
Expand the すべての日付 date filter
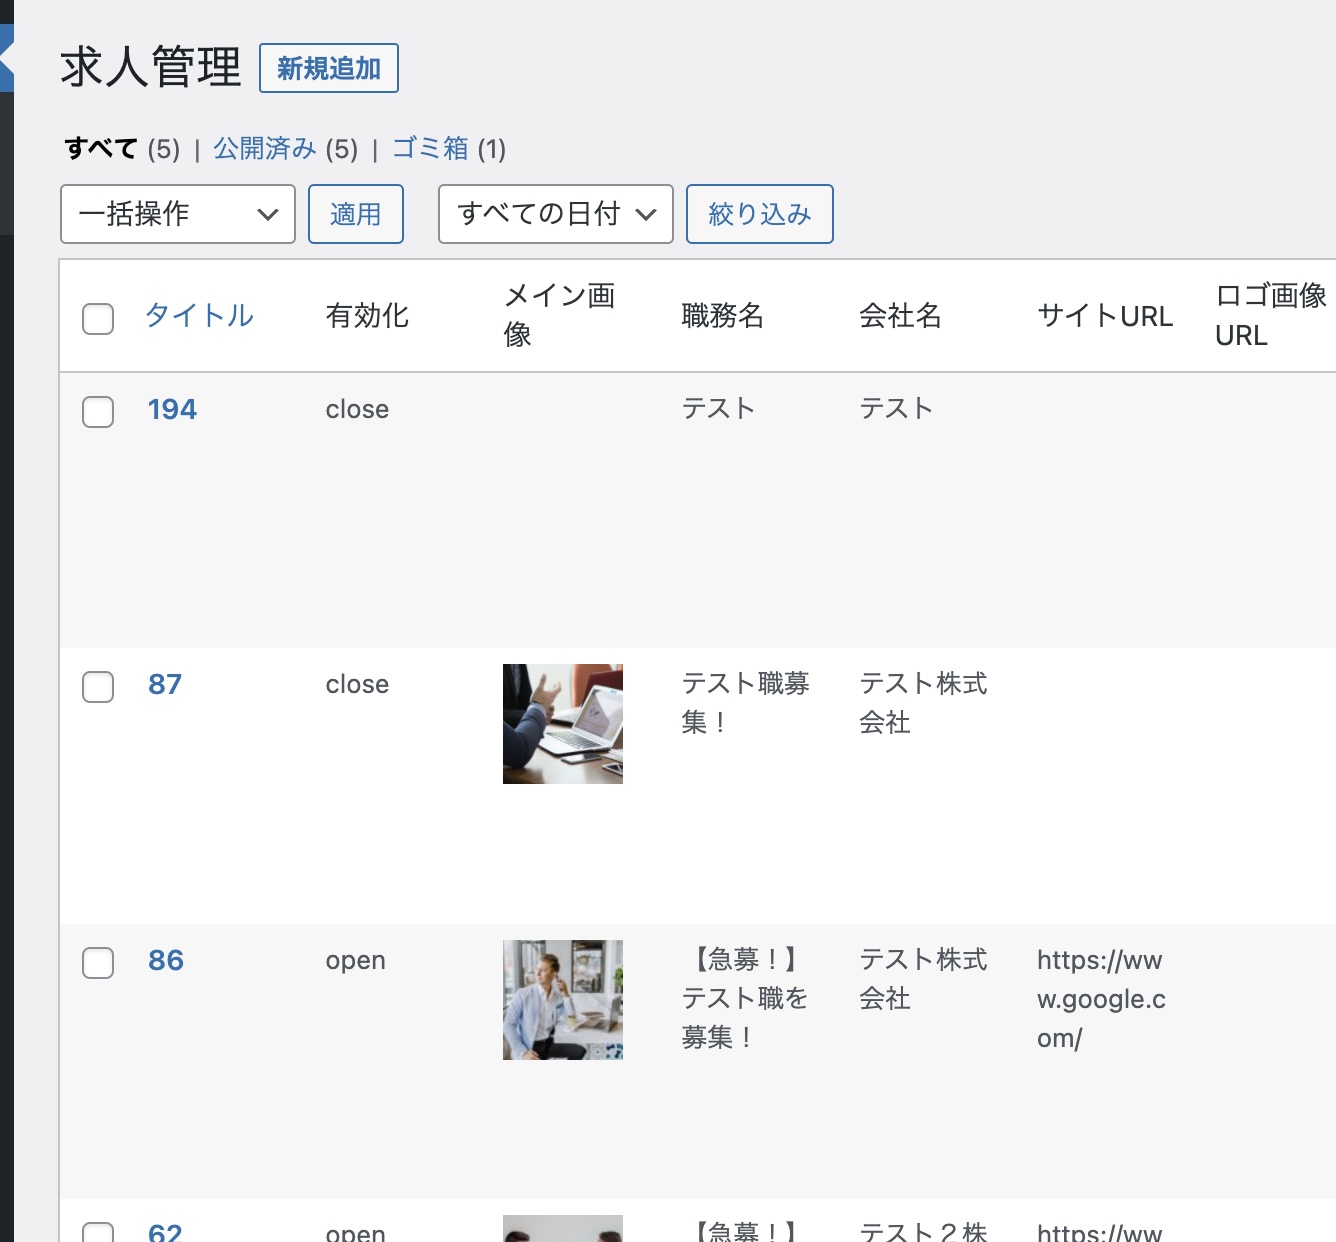pos(555,214)
